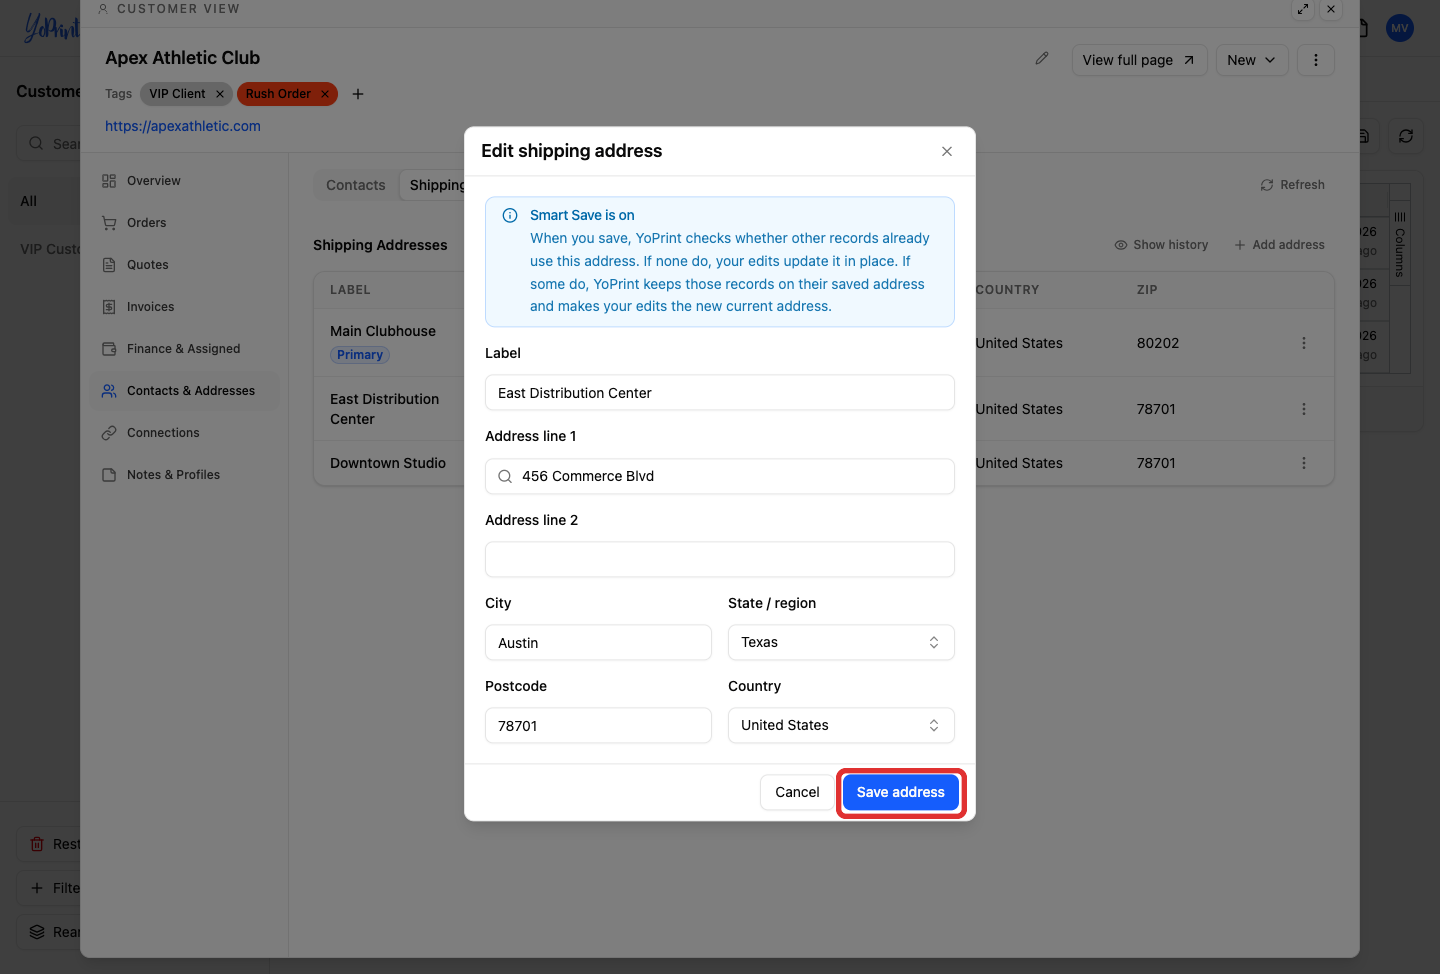The image size is (1440, 974).
Task: Open Connections in sidebar
Action: (x=185, y=433)
